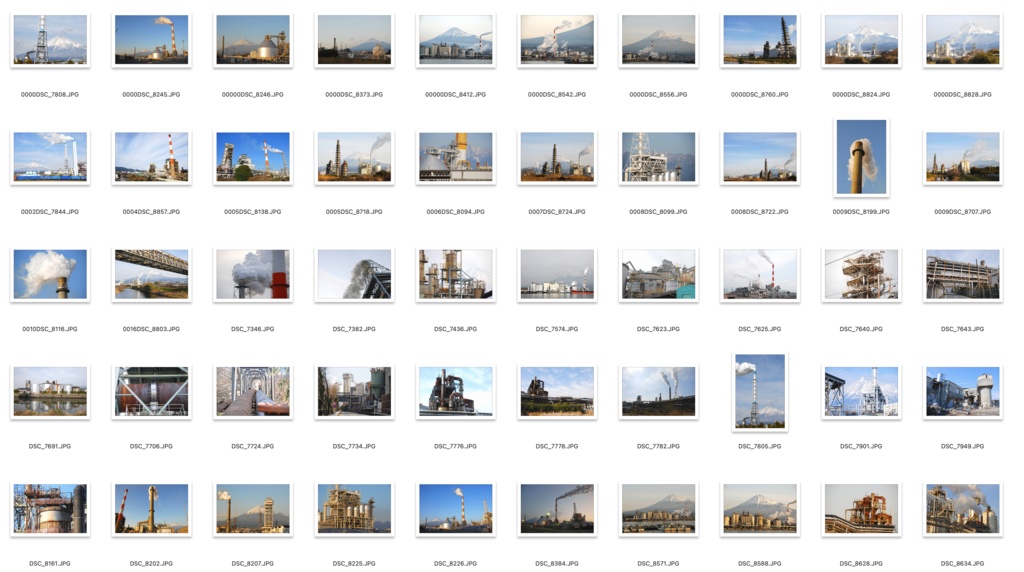Click the DSC_7778.JPG image thumbnail
Viewport: 1024px width, 572px height.
tap(557, 392)
